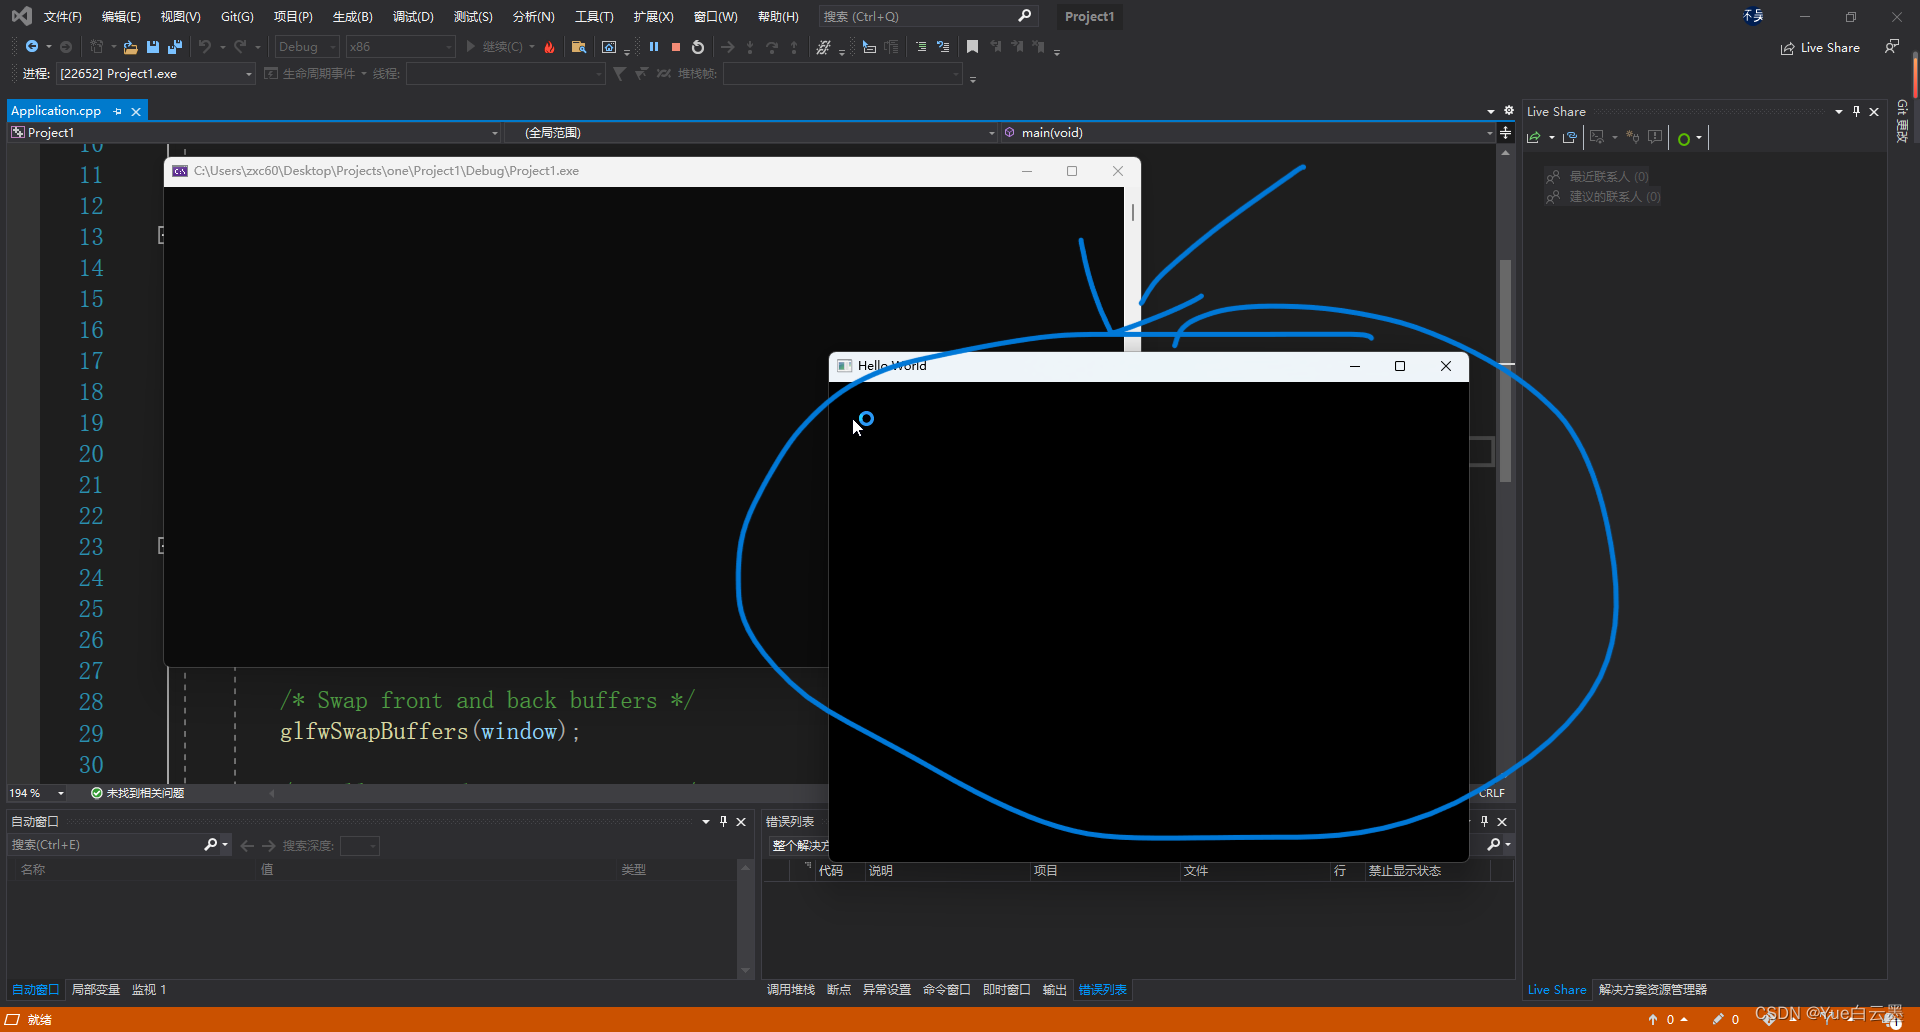Click the send feedback icon at top right
Image resolution: width=1920 pixels, height=1032 pixels.
[x=1891, y=47]
